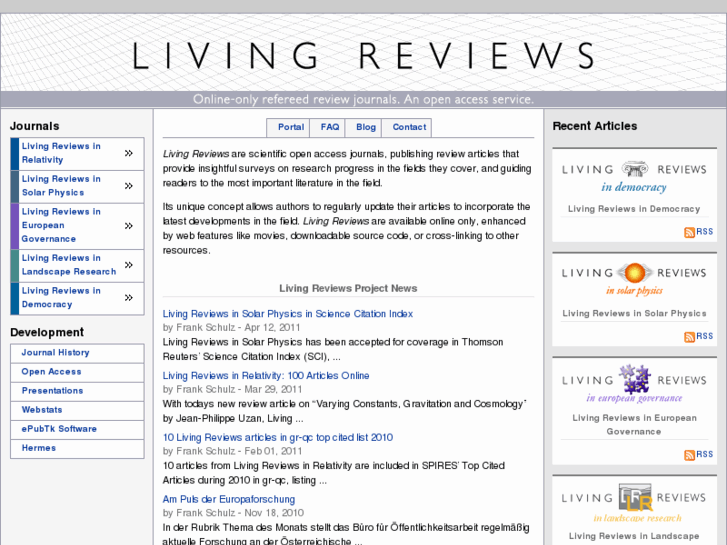This screenshot has width=727, height=545.
Task: Click RSS icon under Living Reviews in Solar Physics
Action: [690, 337]
